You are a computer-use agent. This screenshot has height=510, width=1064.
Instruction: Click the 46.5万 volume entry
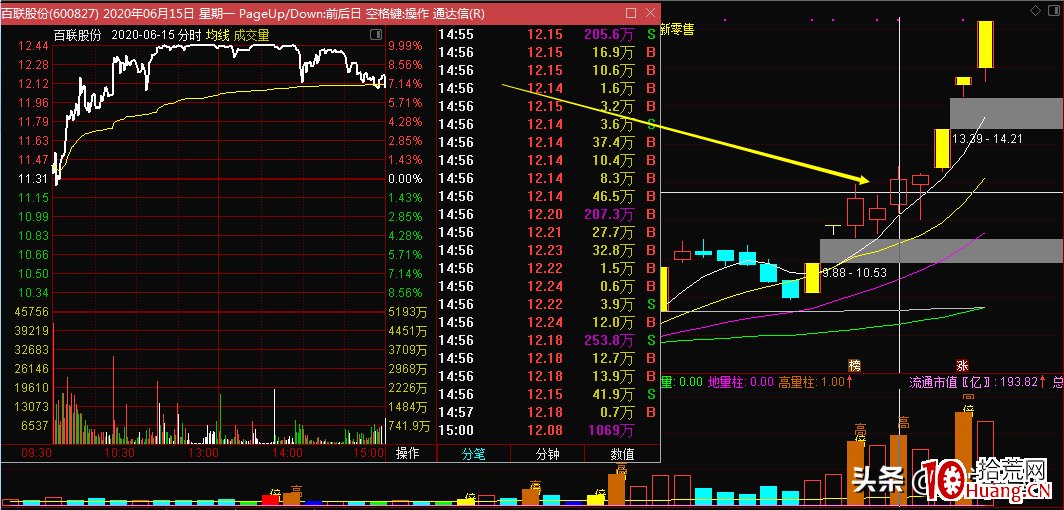click(x=613, y=196)
